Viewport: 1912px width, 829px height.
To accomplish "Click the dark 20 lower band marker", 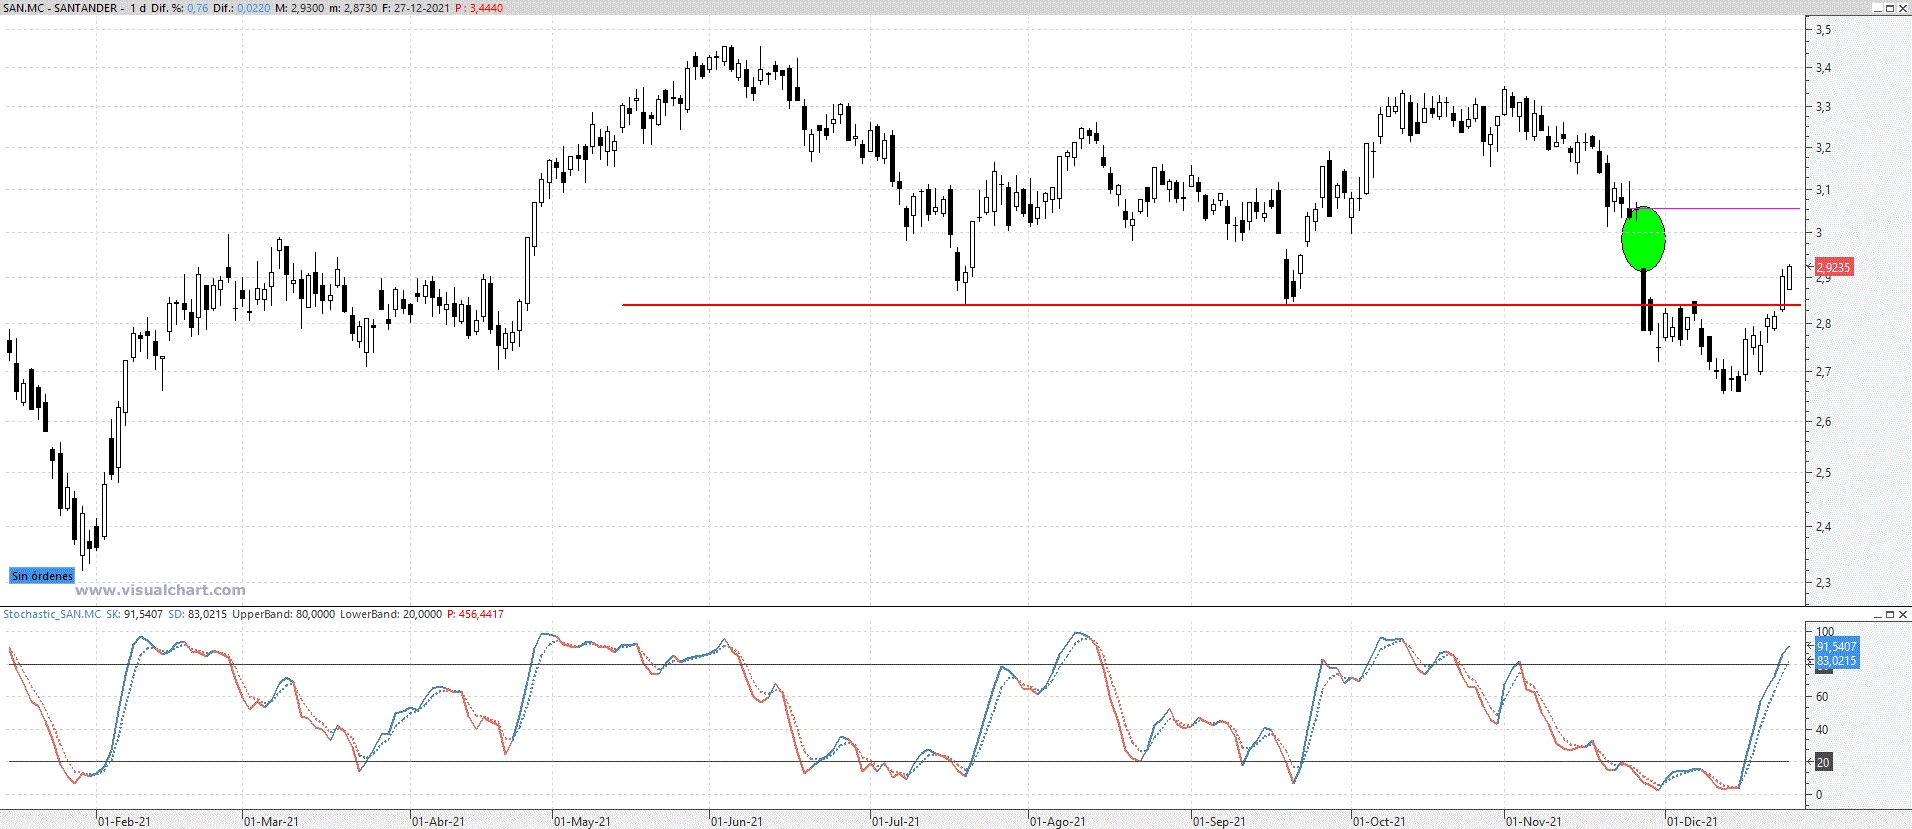I will pyautogui.click(x=1823, y=762).
